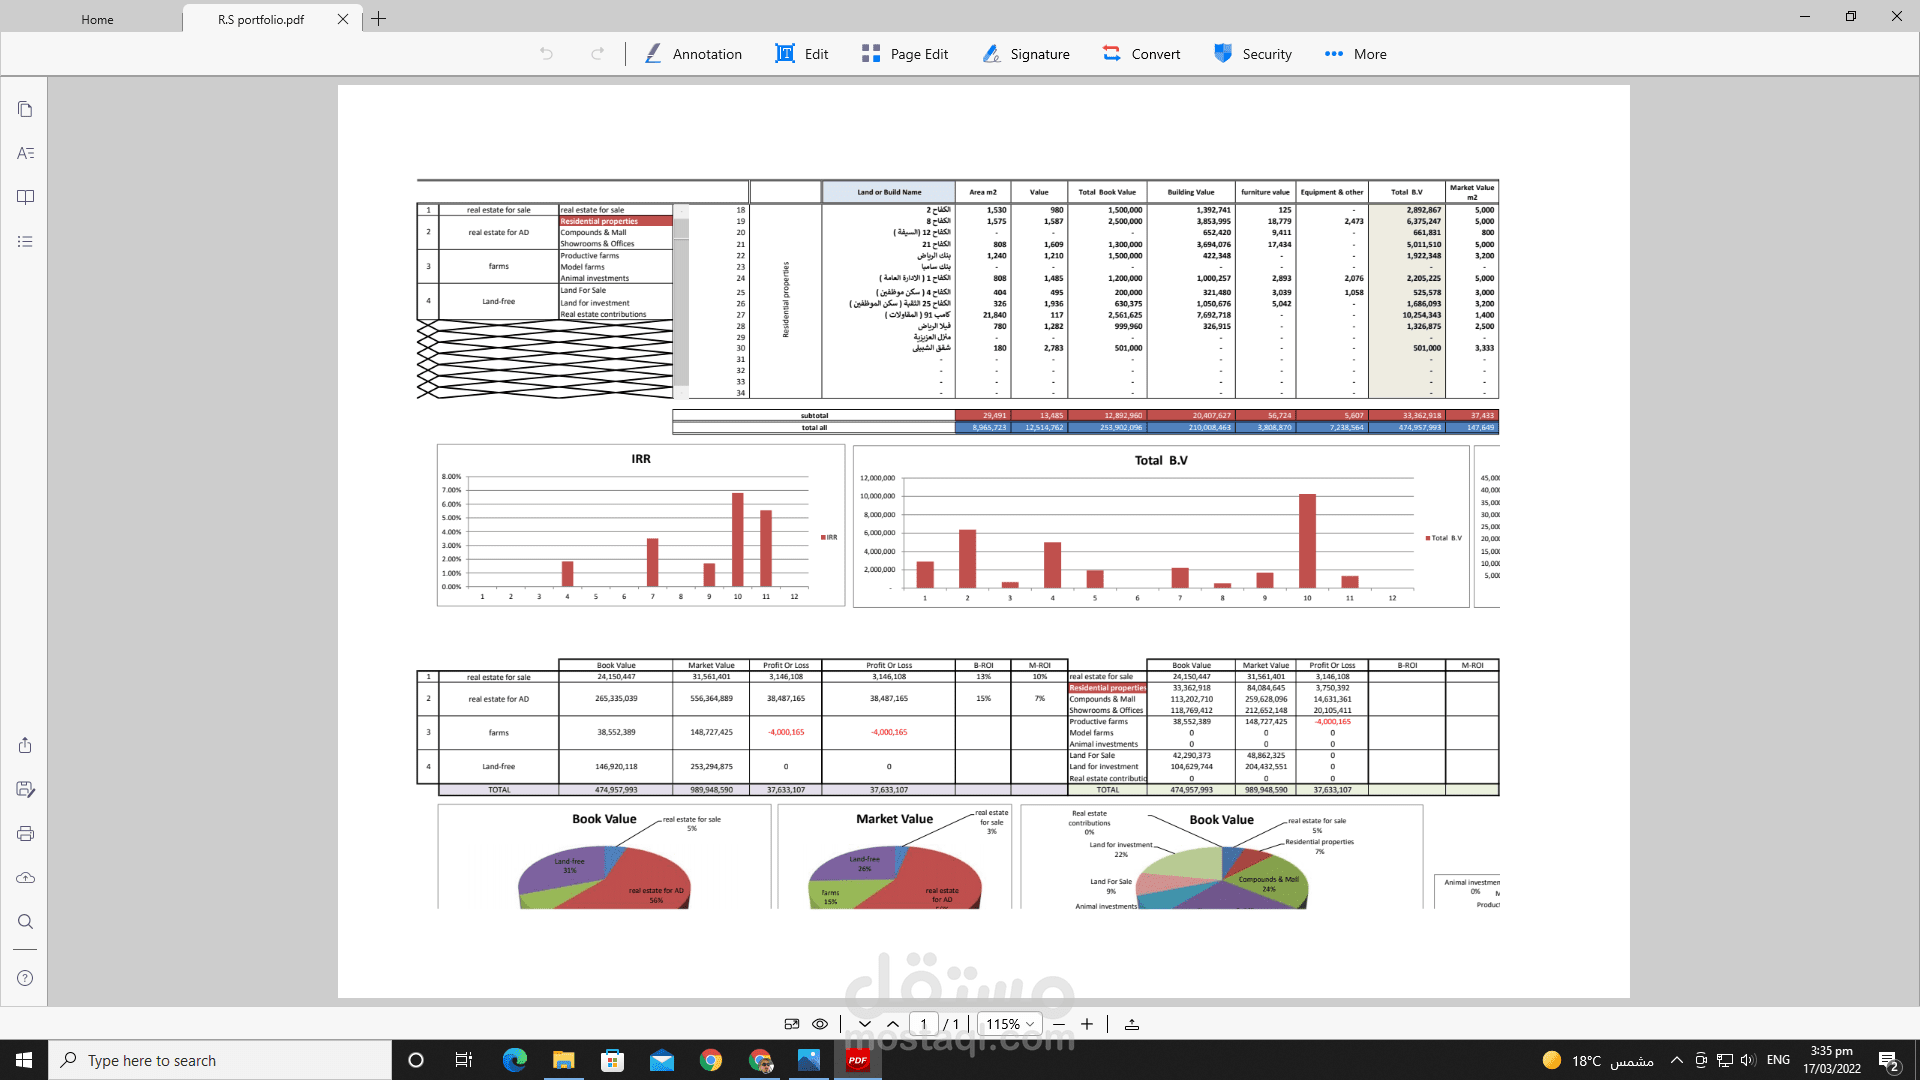Click the 'subtotal' row label
1920x1080 pixels.
coord(814,416)
